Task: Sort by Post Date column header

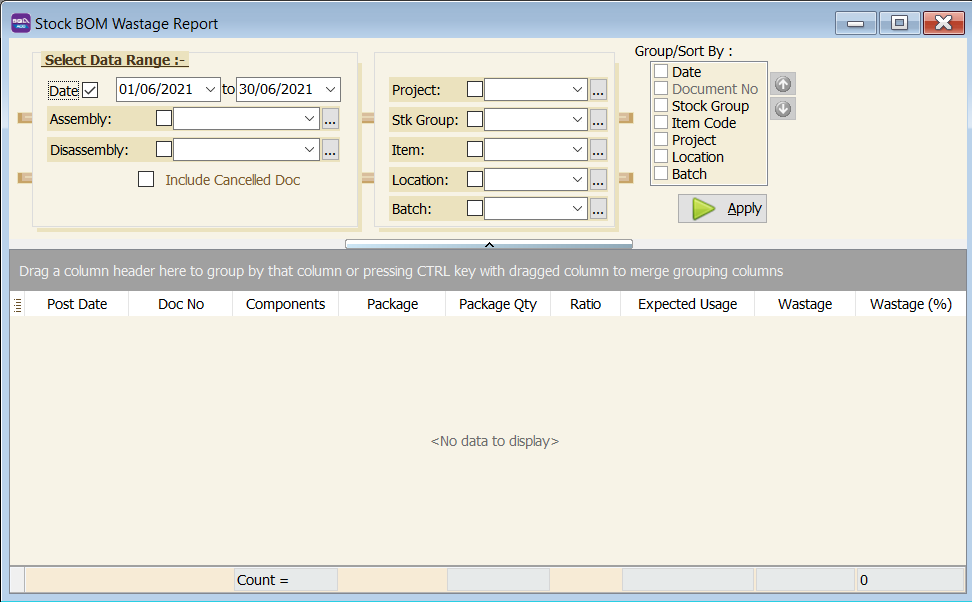Action: tap(77, 304)
